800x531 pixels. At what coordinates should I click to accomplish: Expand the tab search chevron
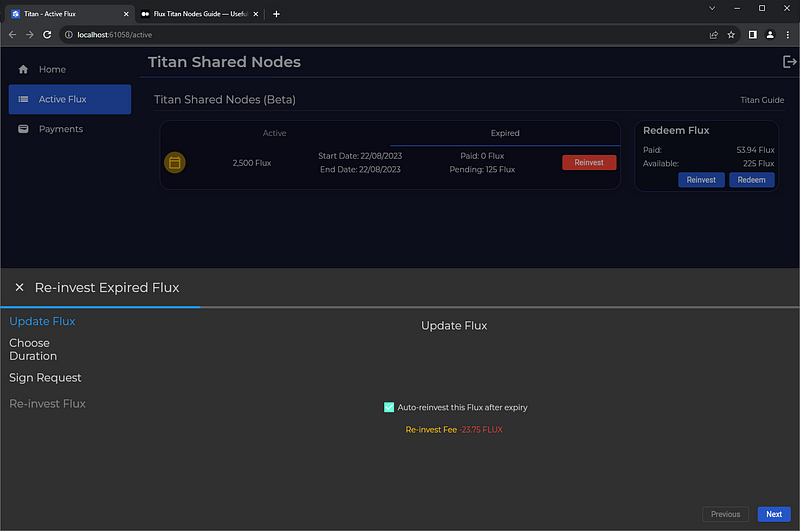(x=713, y=9)
